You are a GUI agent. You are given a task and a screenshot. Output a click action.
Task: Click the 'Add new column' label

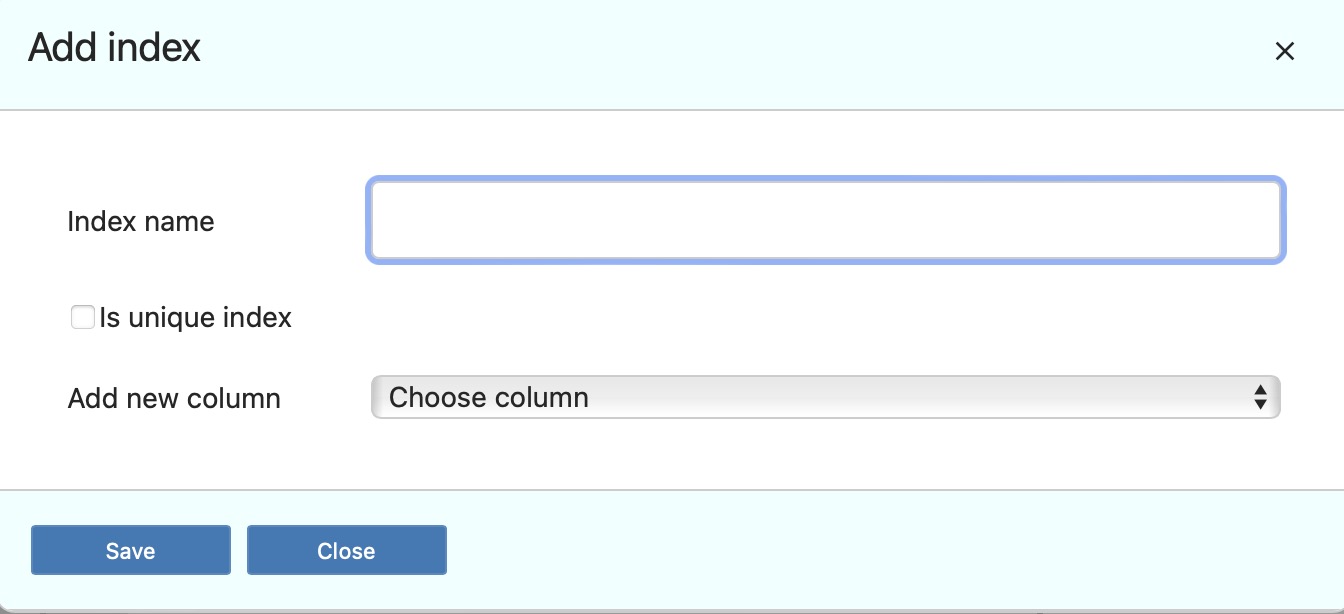[174, 398]
